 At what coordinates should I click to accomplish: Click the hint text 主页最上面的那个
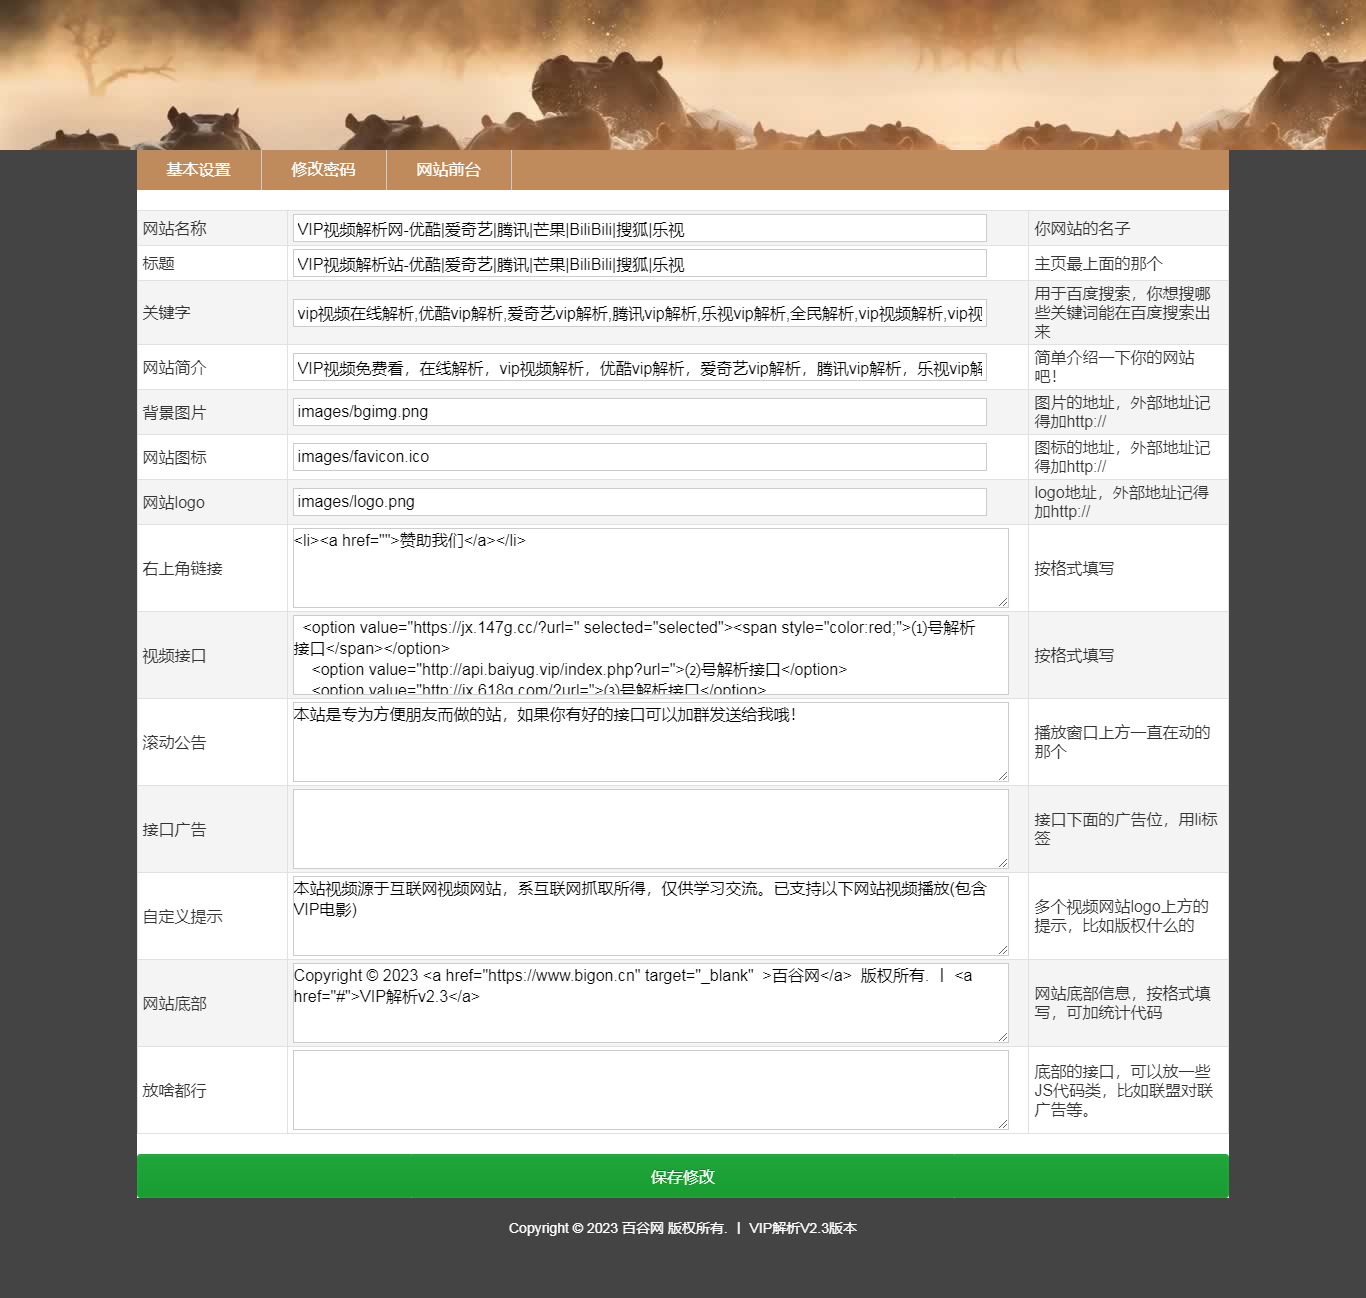pyautogui.click(x=1098, y=264)
